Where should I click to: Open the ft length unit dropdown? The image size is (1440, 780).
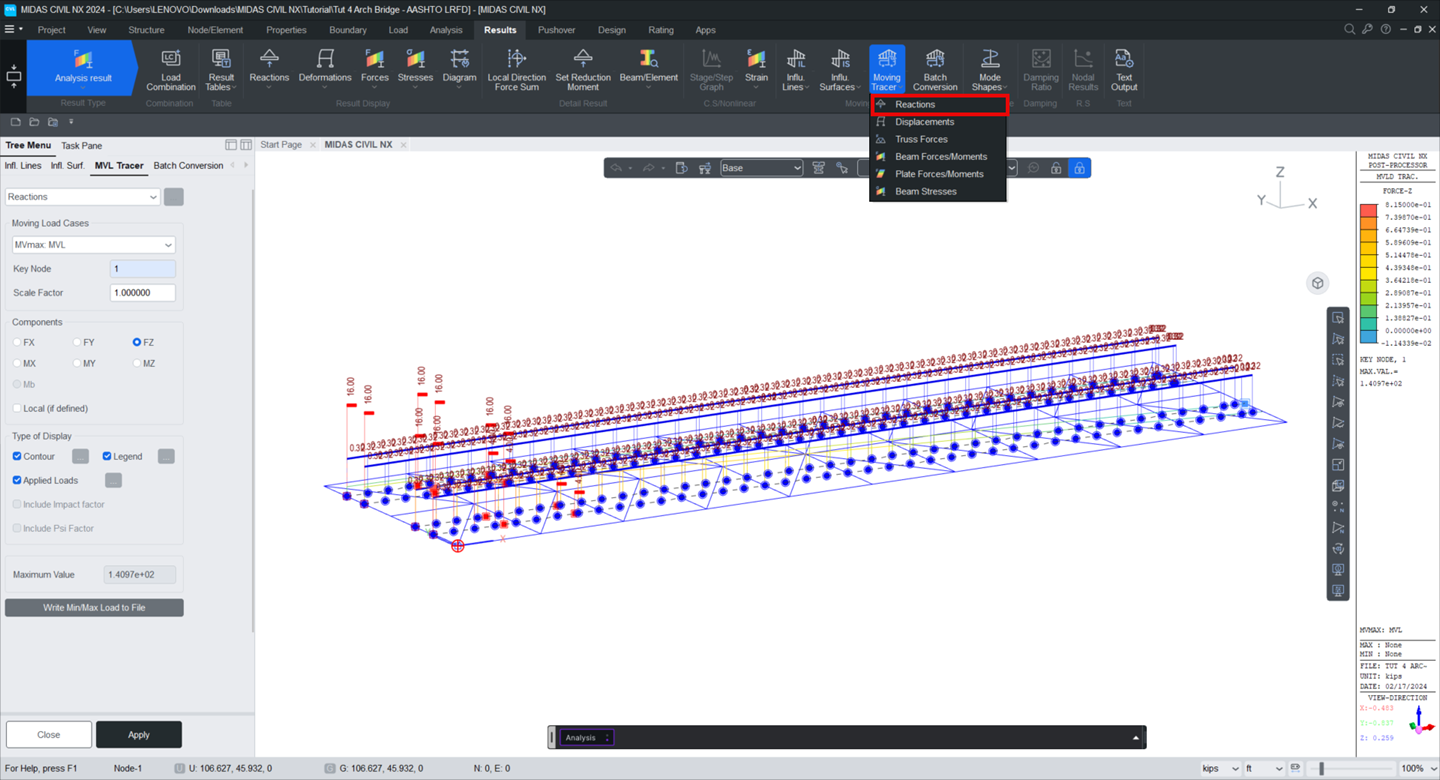pyautogui.click(x=1263, y=768)
